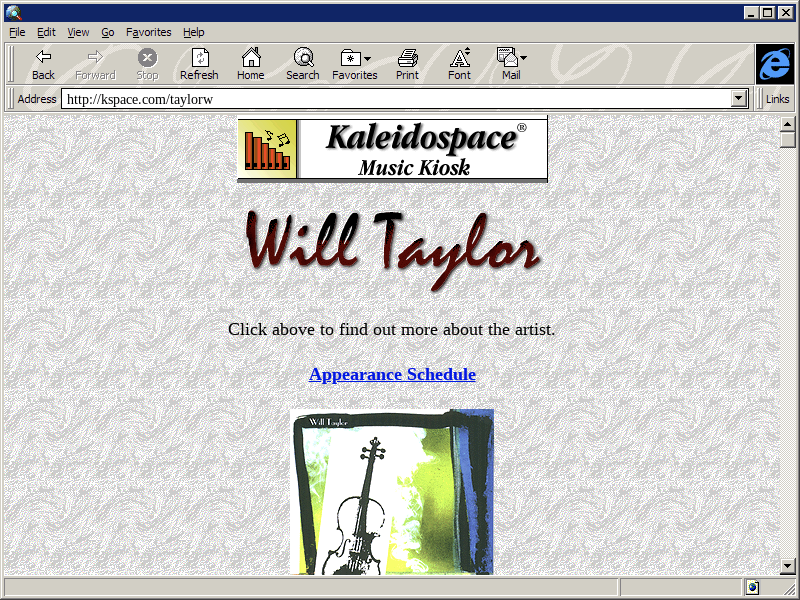Click the scroll down arrow of scrollbar

coord(788,566)
